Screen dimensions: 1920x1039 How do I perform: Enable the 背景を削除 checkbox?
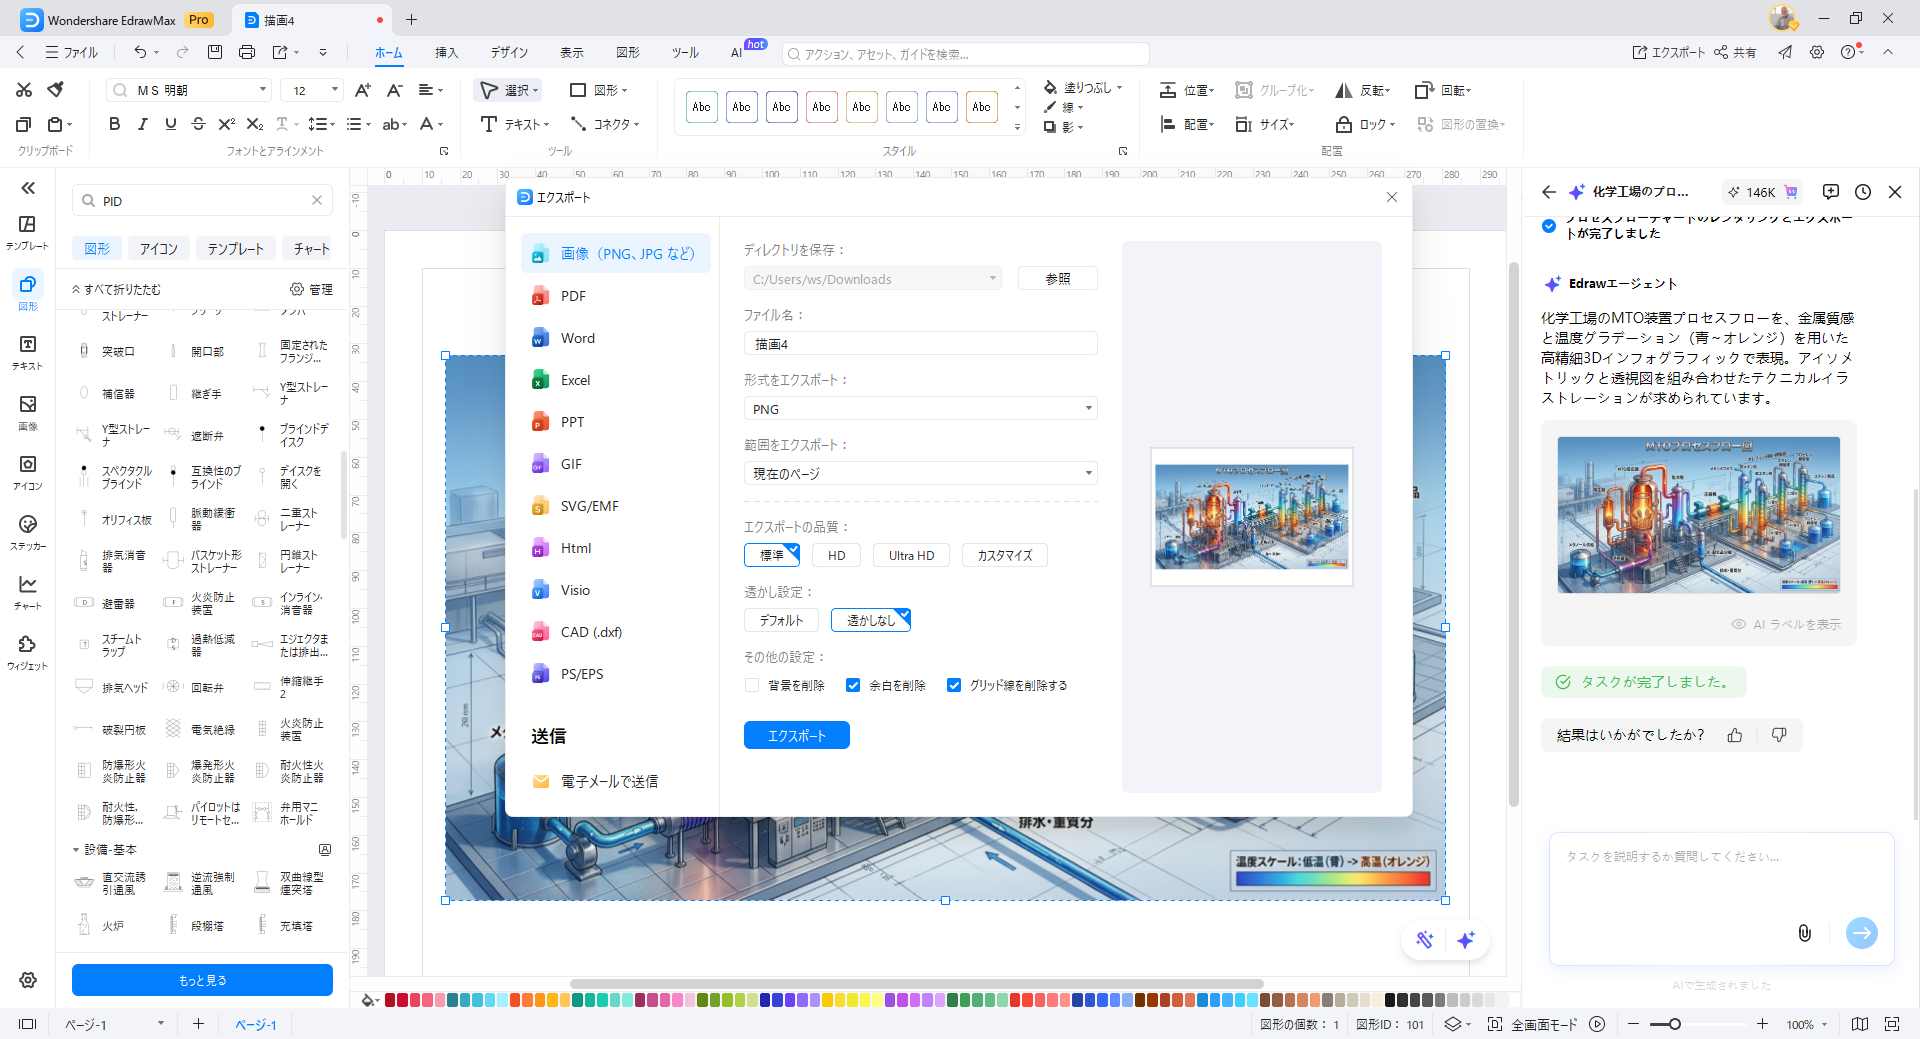(x=751, y=685)
